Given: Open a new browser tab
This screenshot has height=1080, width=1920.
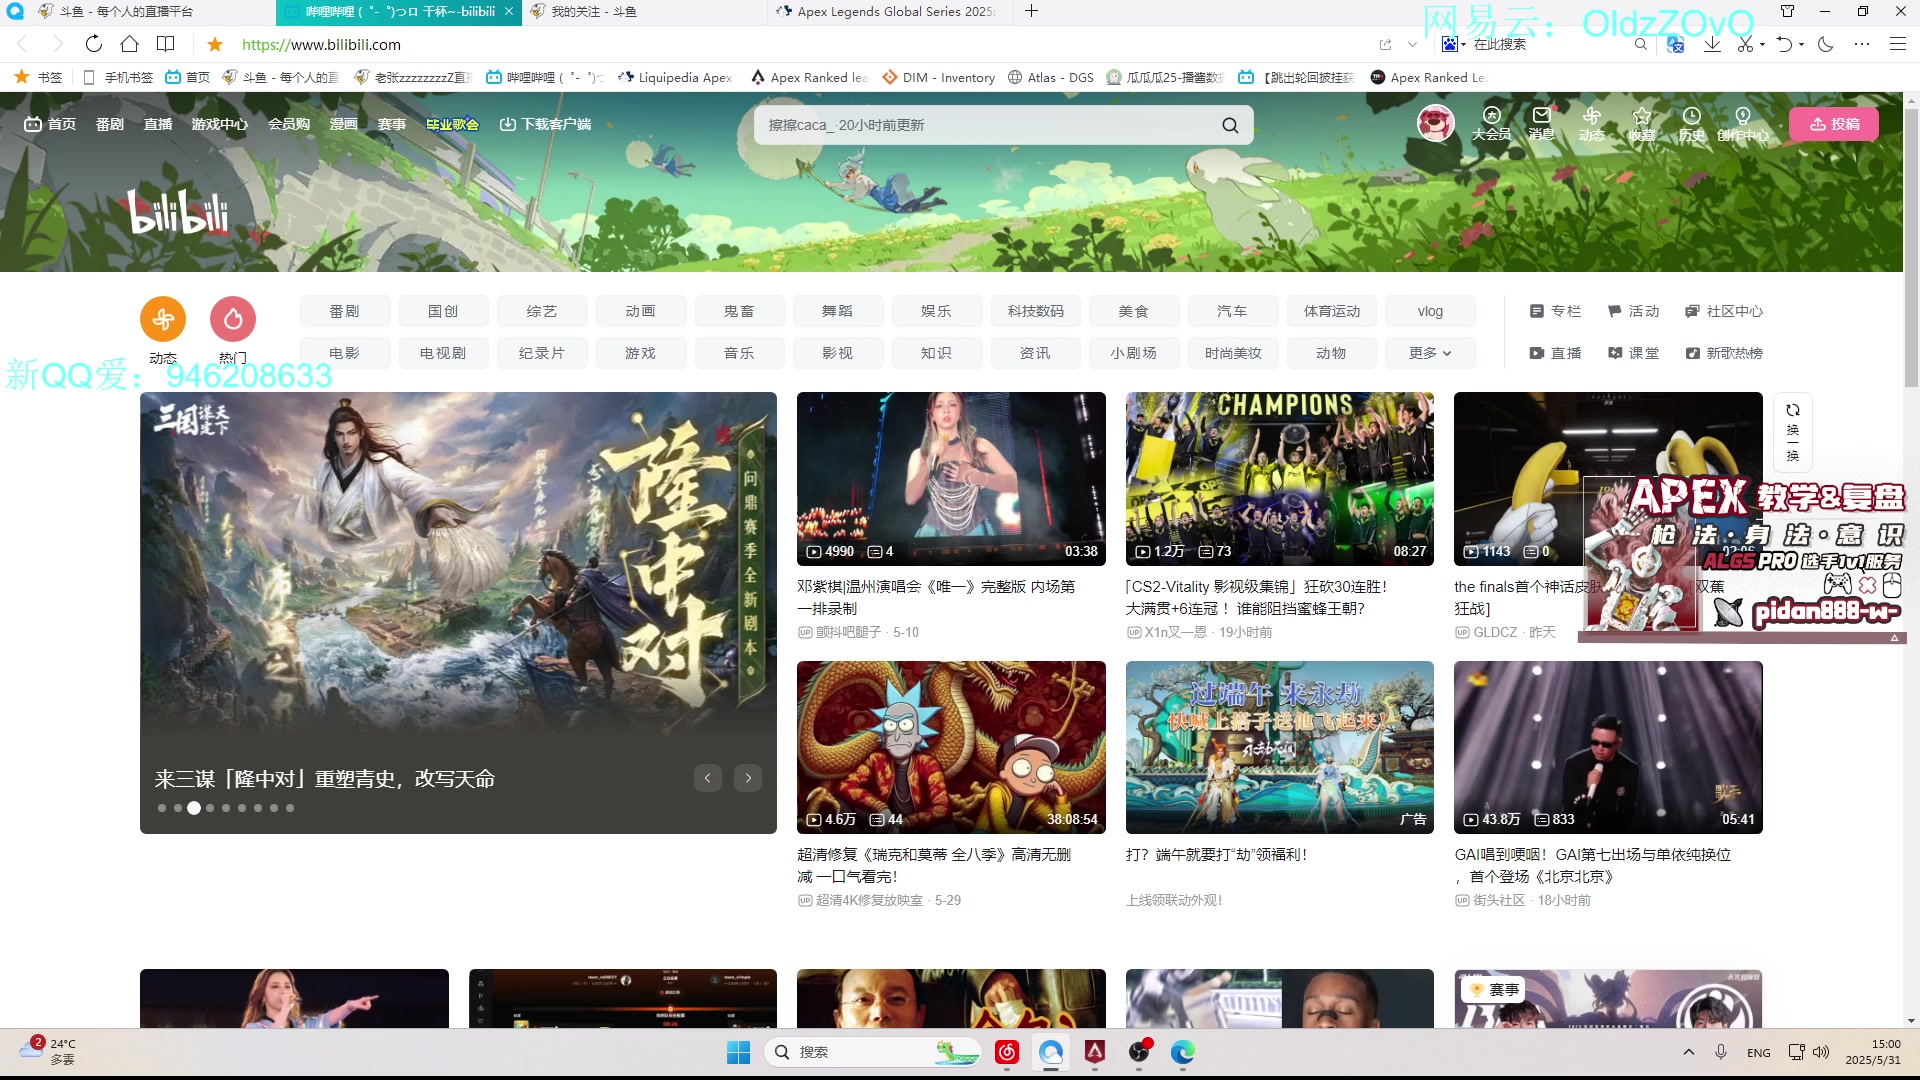Looking at the screenshot, I should 1031,11.
